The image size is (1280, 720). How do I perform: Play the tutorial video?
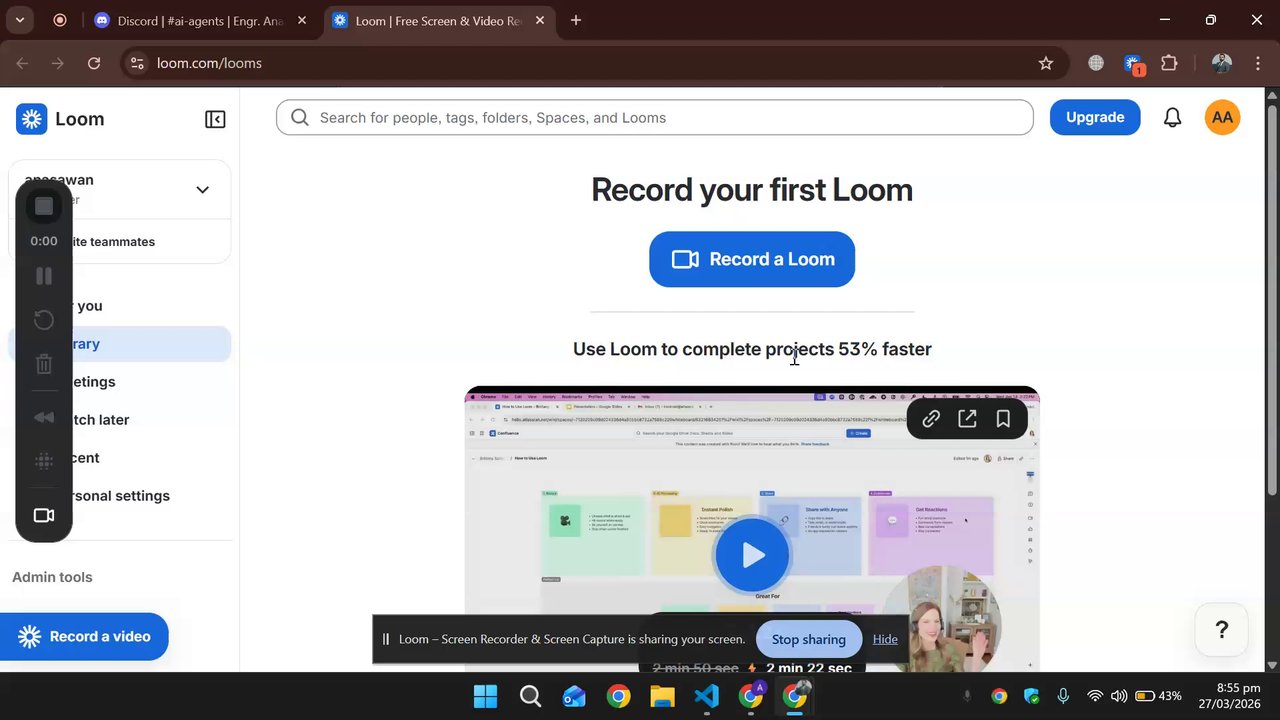tap(752, 555)
